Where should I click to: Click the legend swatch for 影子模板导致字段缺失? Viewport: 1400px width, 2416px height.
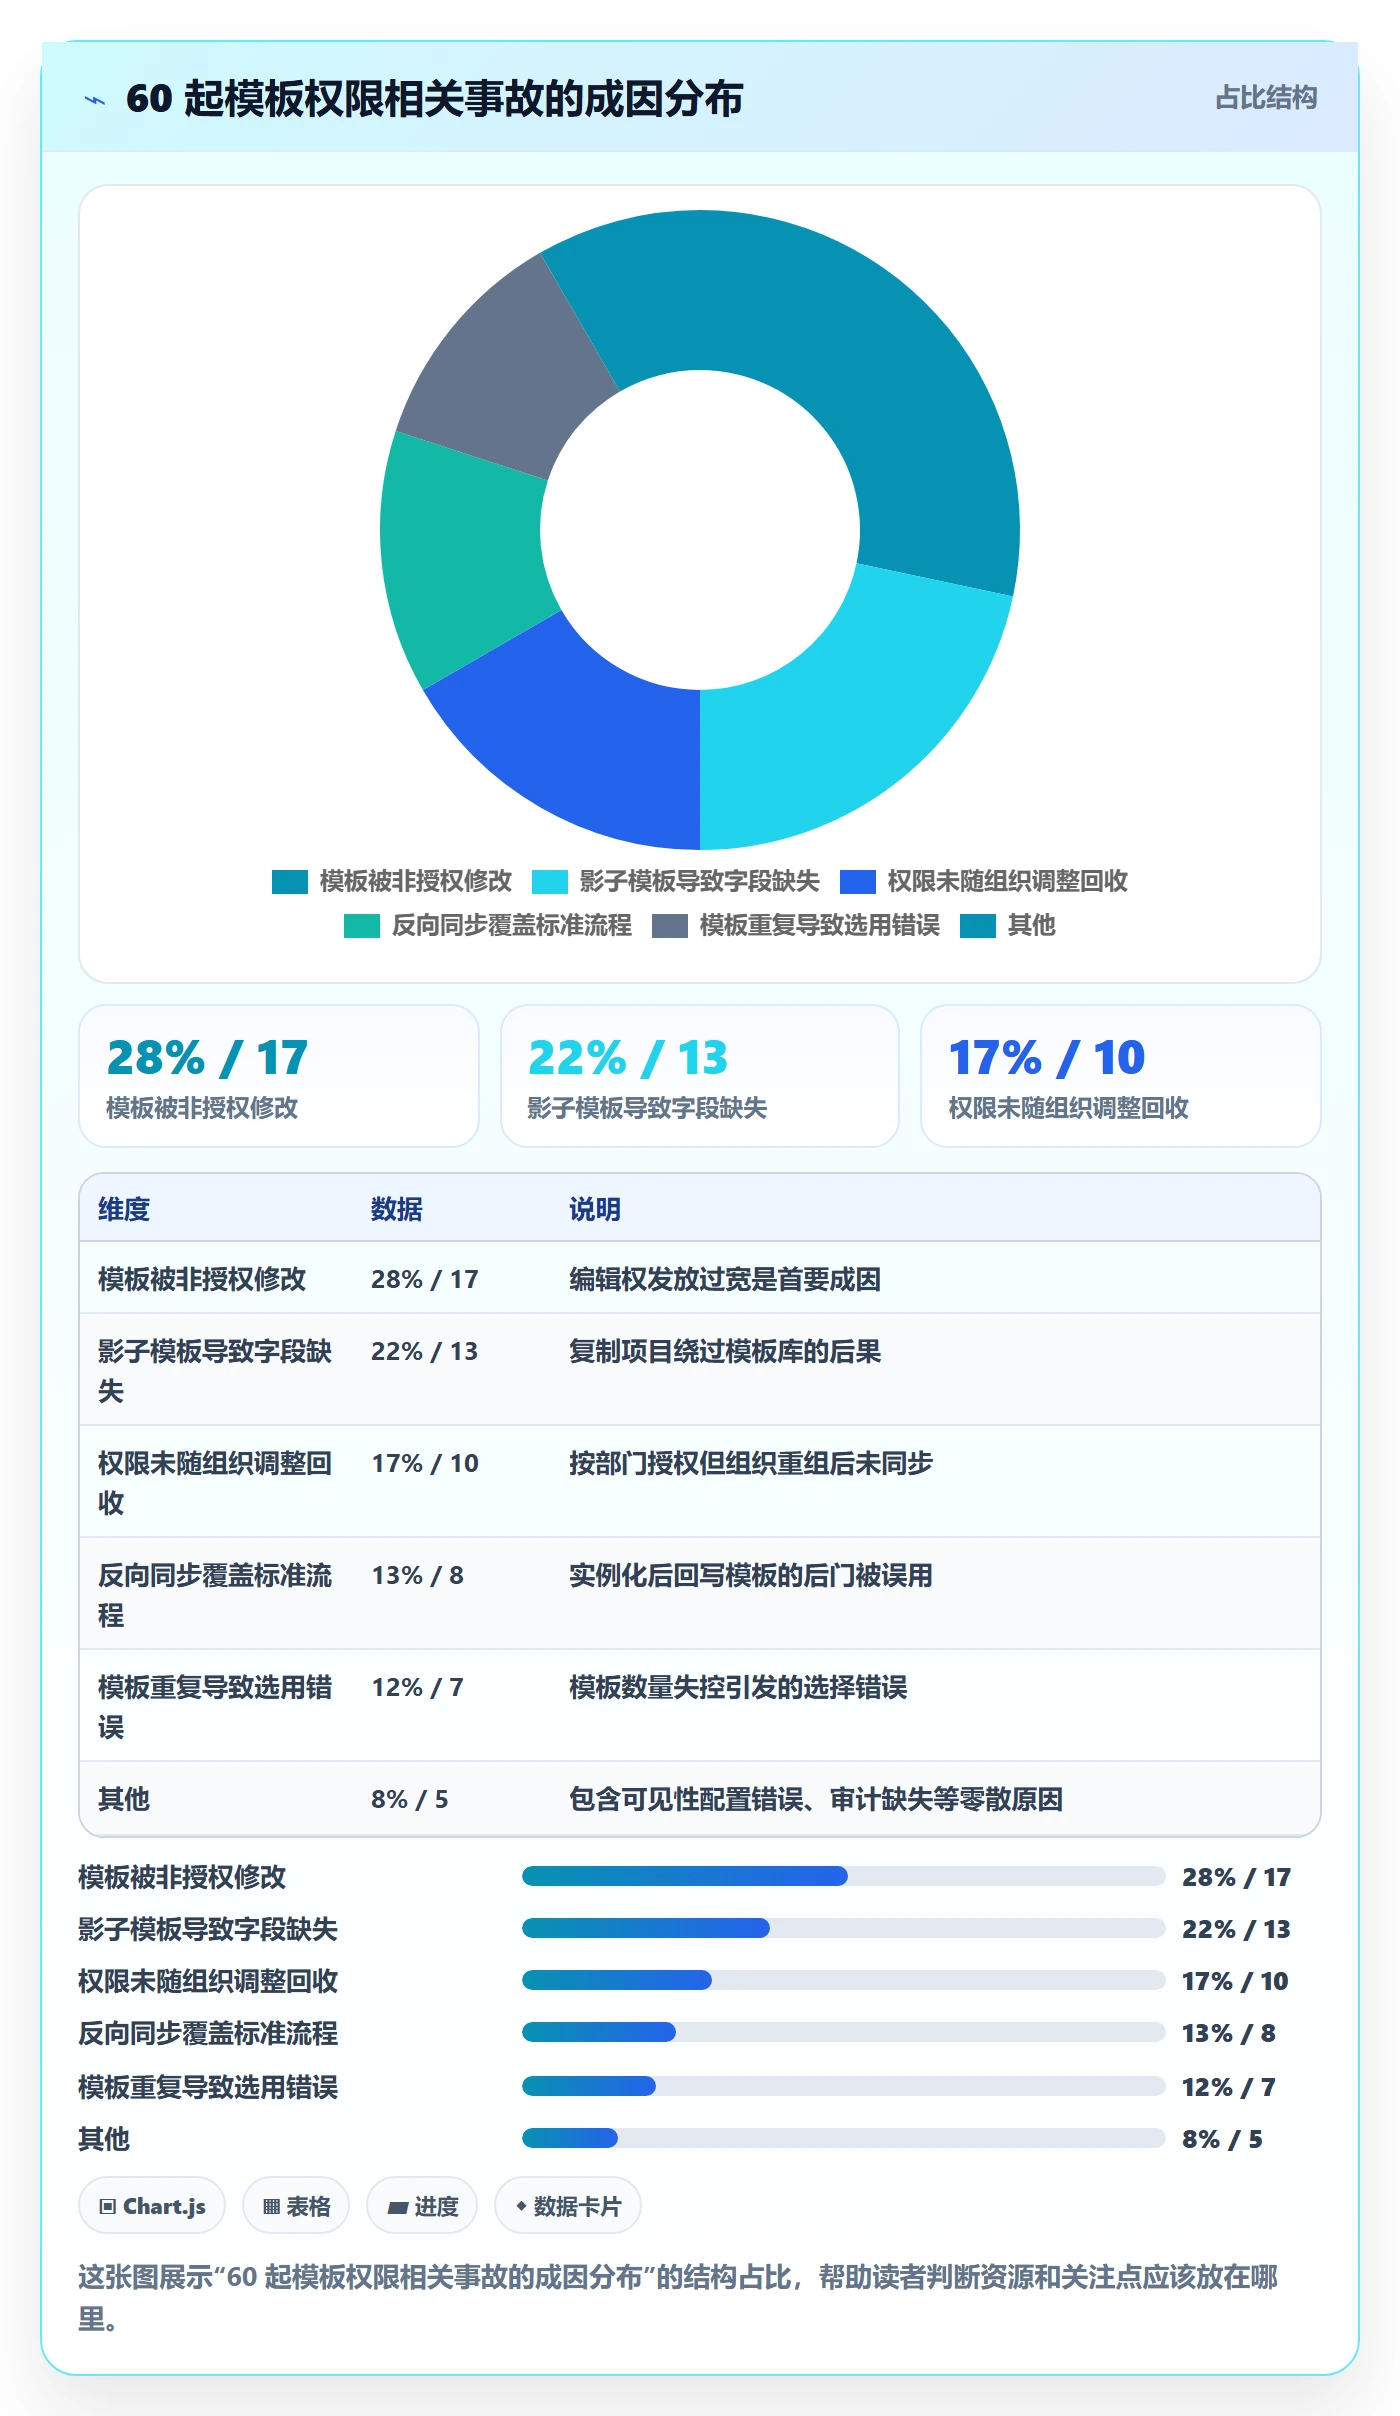[550, 881]
